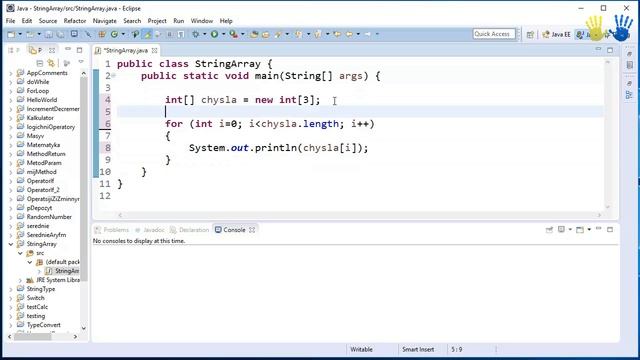Click the editor horizontal scrollbar
The width and height of the screenshot is (640, 360).
click(359, 215)
